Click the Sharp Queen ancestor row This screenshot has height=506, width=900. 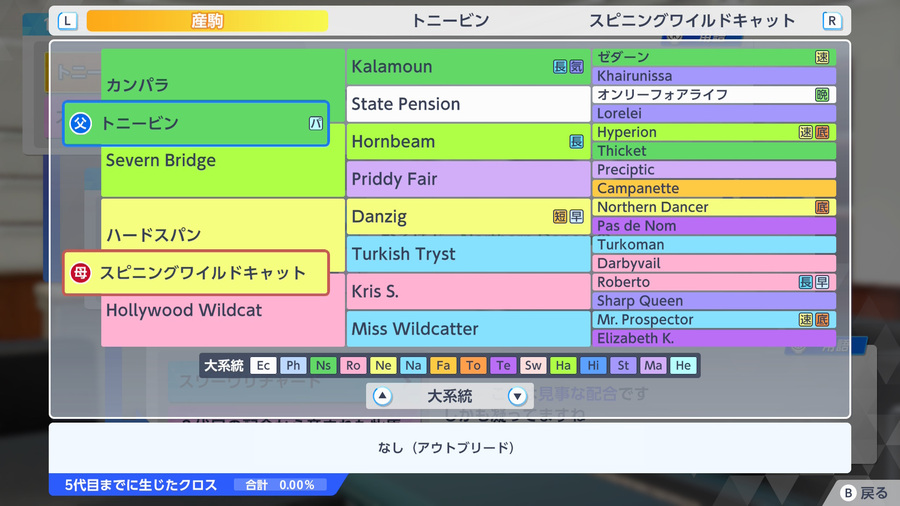(x=713, y=301)
